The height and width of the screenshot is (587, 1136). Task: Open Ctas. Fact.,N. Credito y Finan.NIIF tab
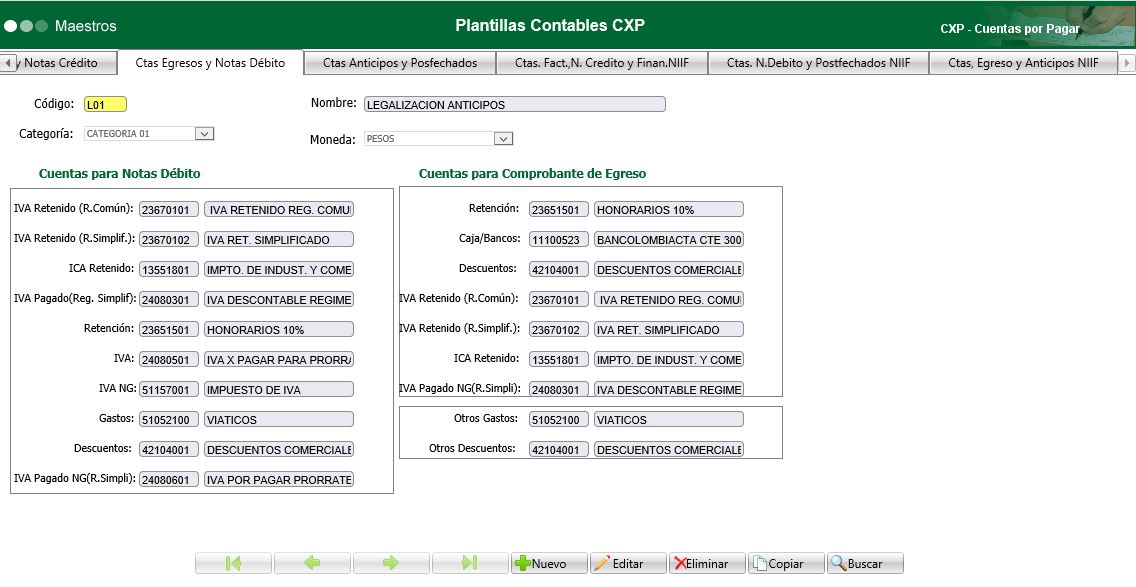(602, 63)
